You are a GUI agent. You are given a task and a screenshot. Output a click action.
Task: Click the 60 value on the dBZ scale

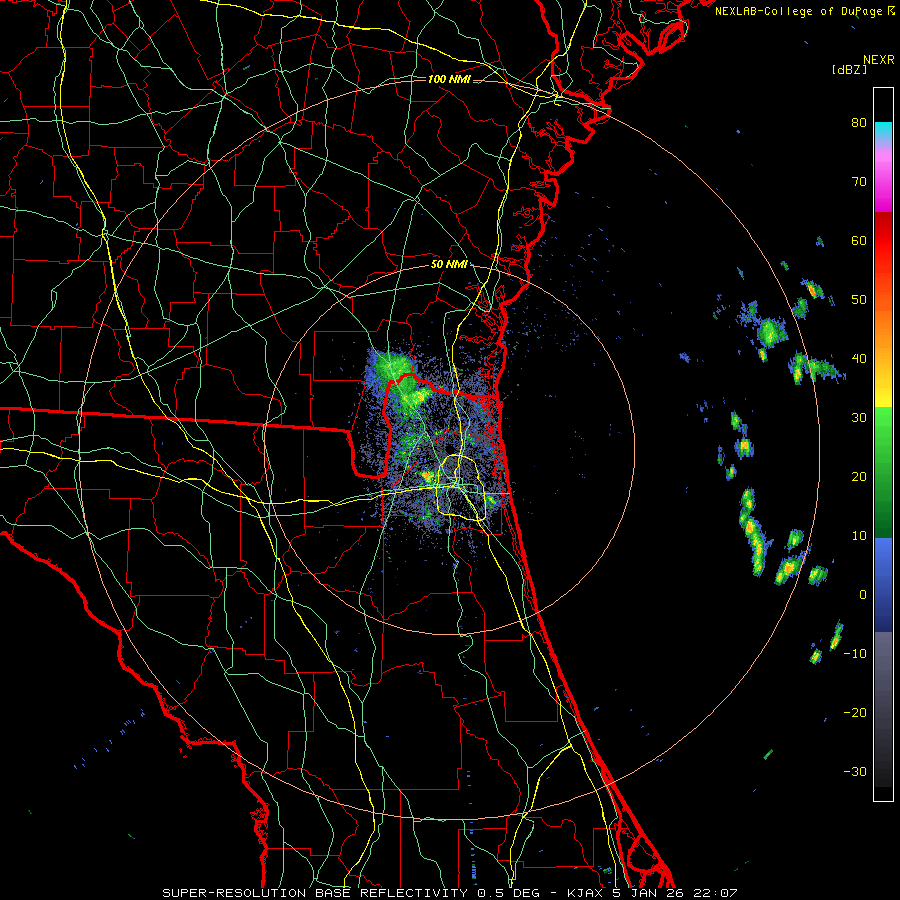[x=859, y=240]
